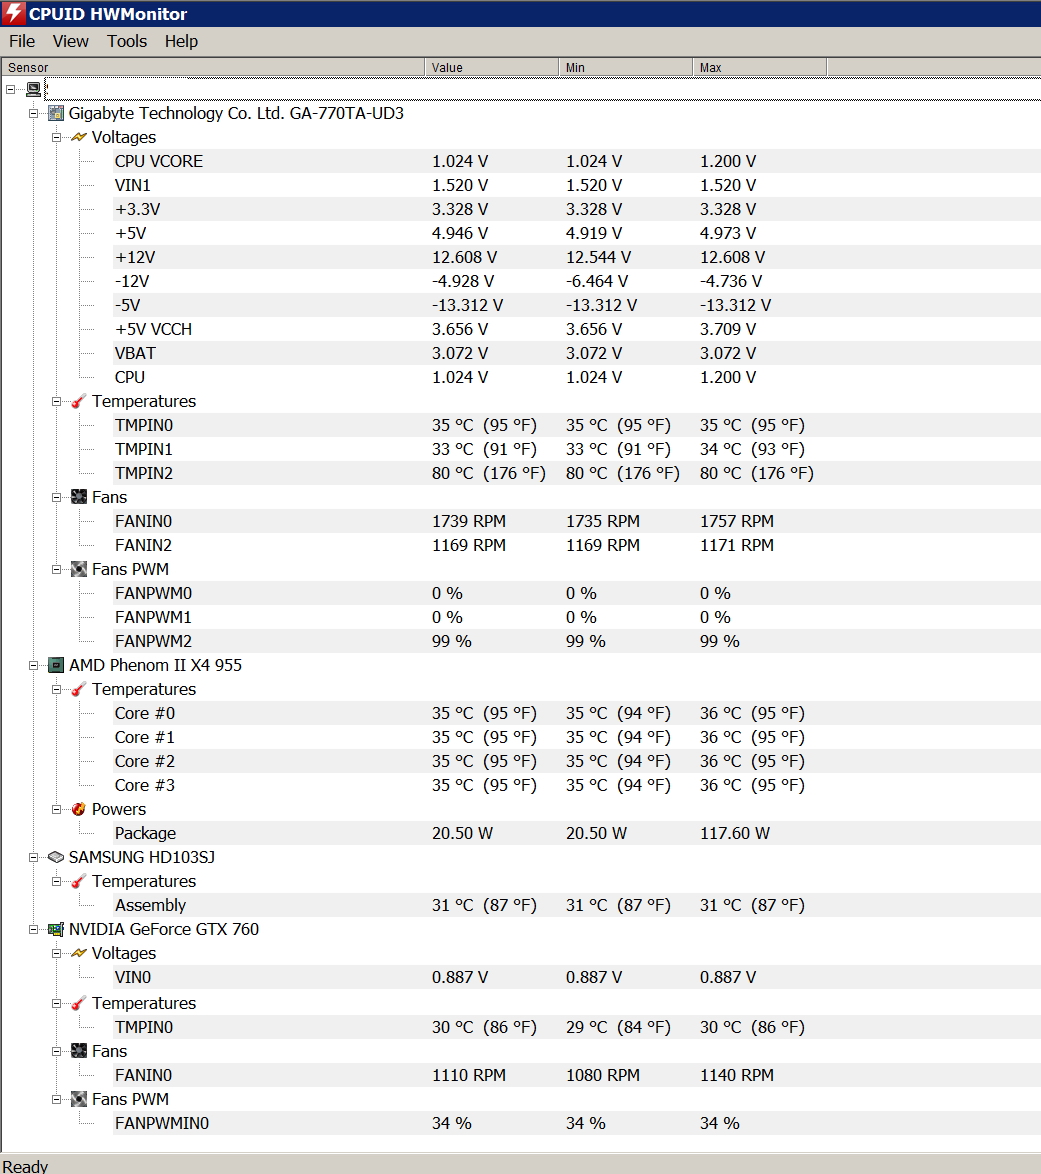The height and width of the screenshot is (1174, 1041).
Task: Collapse the Gigabyte GA-770TA-UD3 node
Action: coord(34,113)
